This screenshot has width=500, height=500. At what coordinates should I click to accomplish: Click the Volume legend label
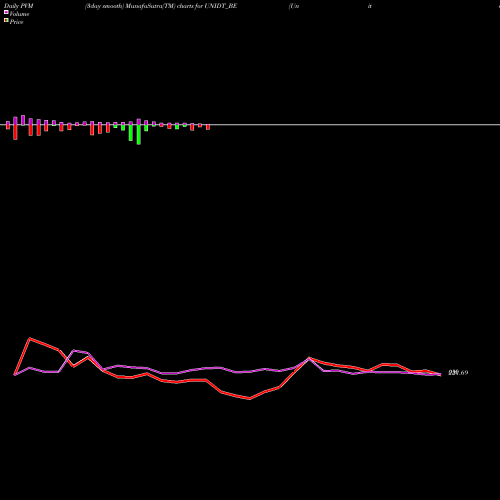coord(19,14)
